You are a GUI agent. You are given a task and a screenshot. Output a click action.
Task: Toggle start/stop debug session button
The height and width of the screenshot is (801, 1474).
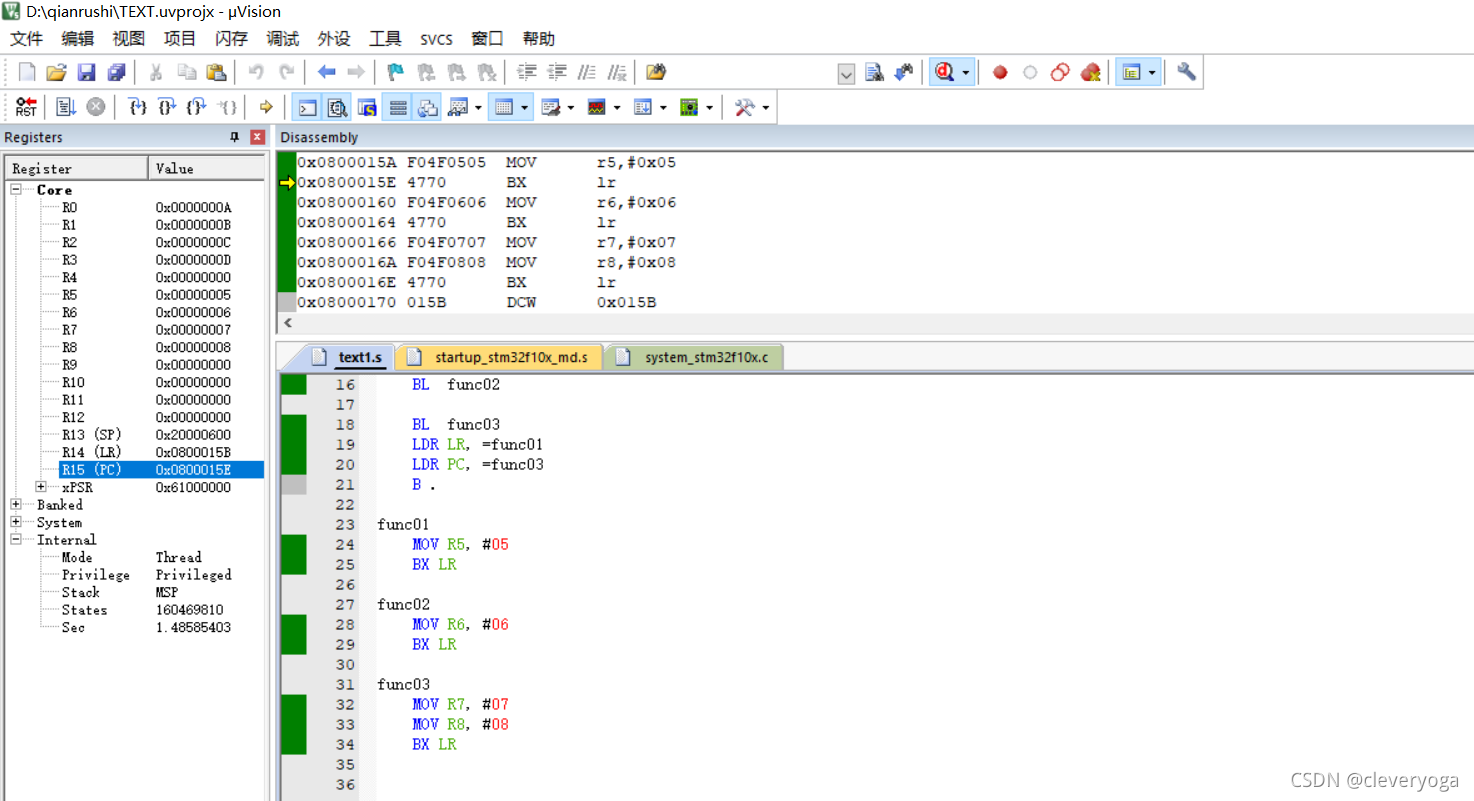(944, 72)
